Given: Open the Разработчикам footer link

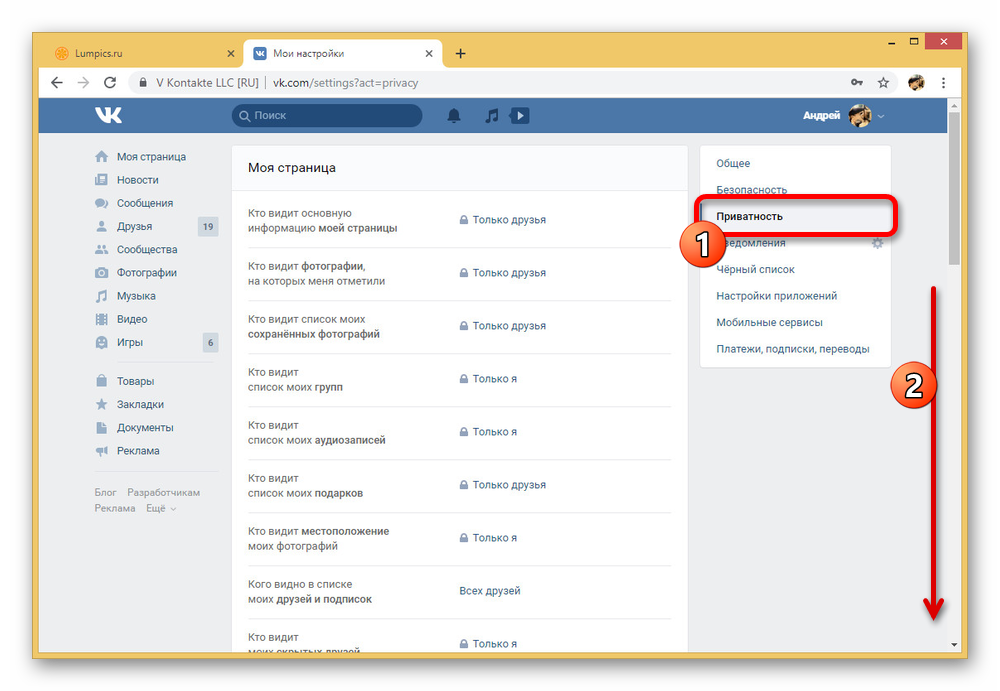Looking at the screenshot, I should 163,492.
